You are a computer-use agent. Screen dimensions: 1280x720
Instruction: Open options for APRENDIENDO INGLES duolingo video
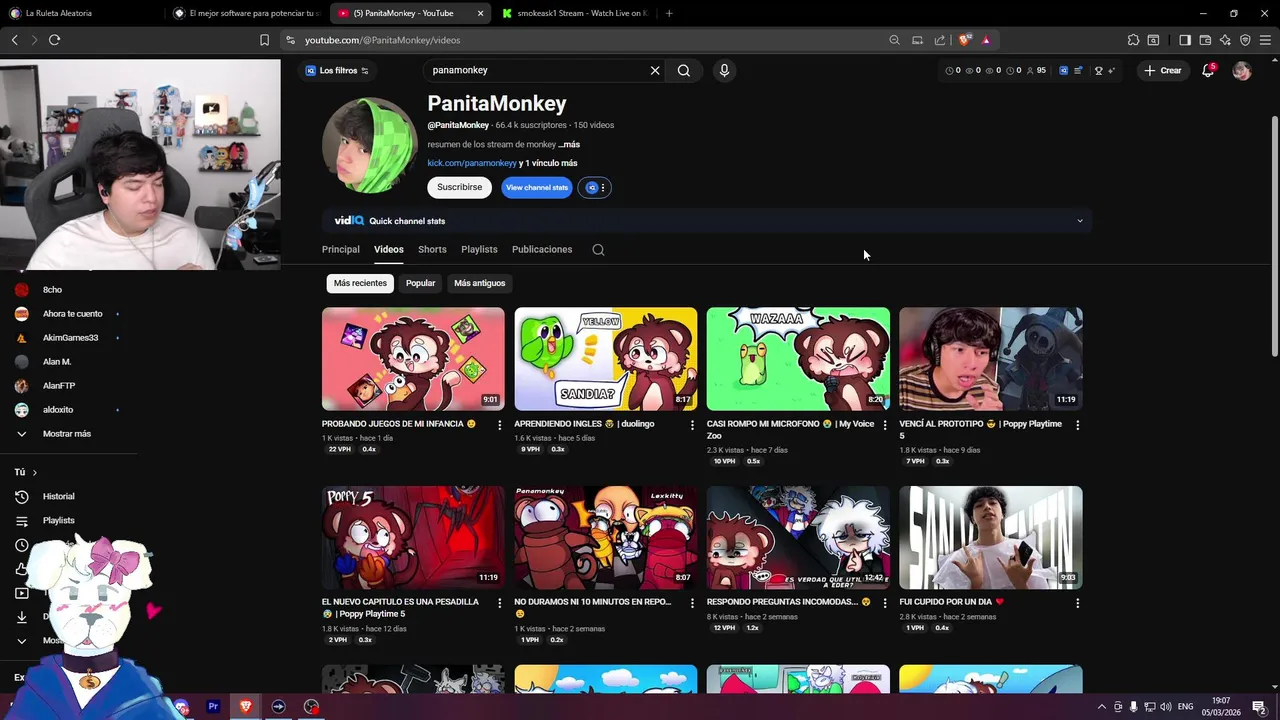pos(692,425)
